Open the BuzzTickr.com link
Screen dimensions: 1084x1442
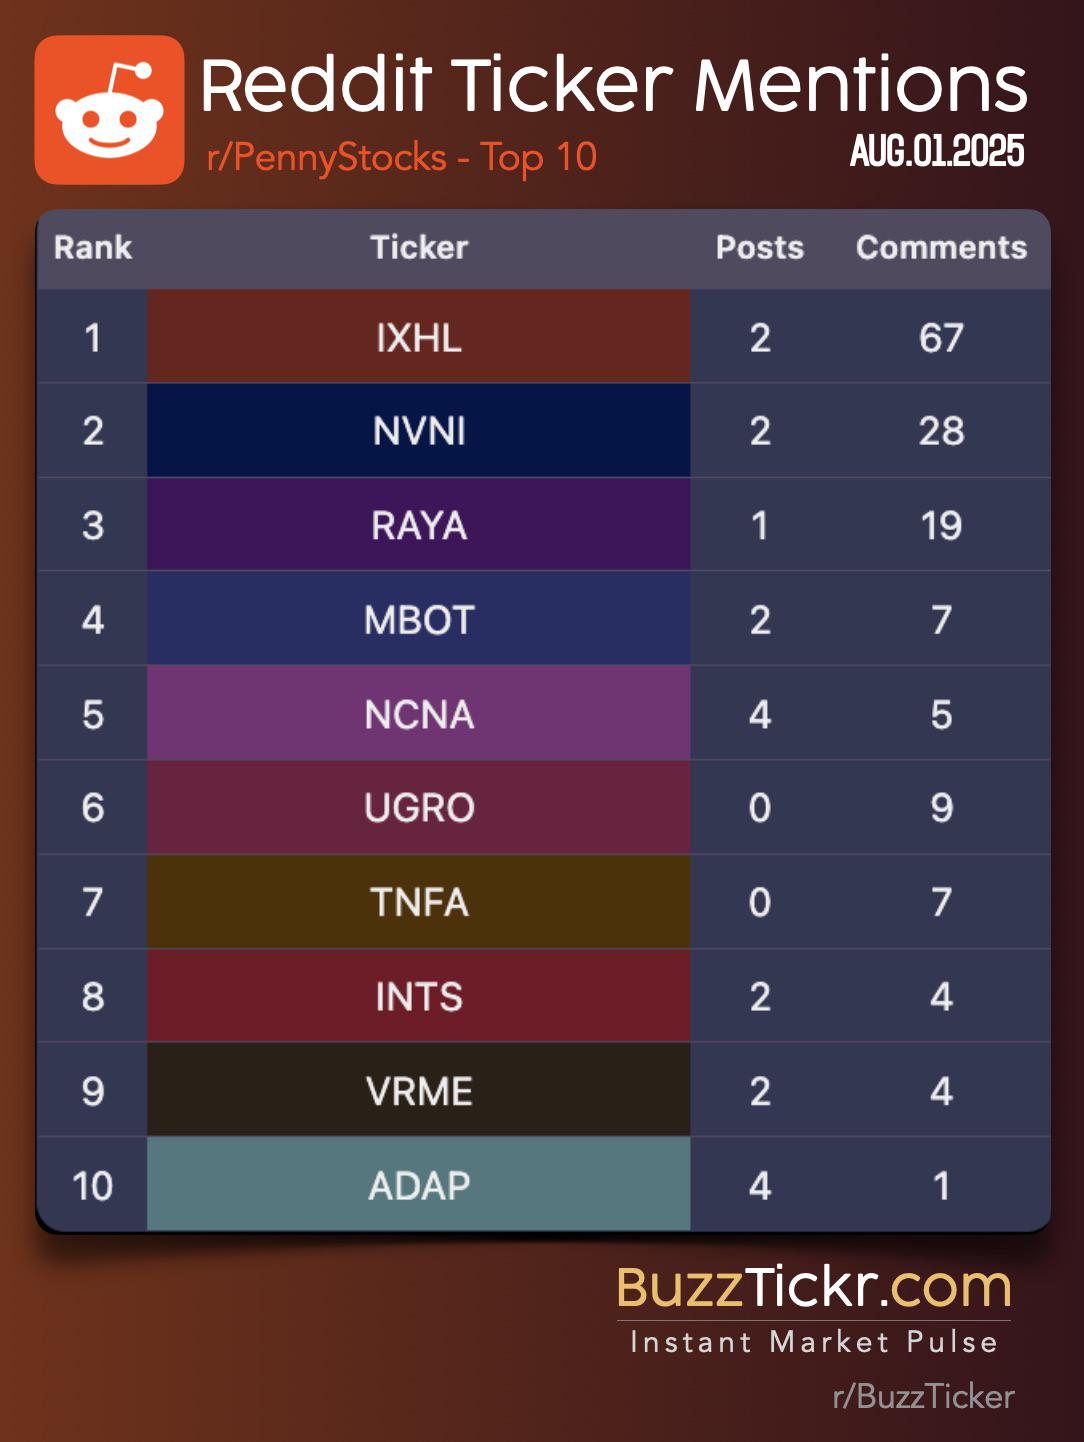(814, 1286)
